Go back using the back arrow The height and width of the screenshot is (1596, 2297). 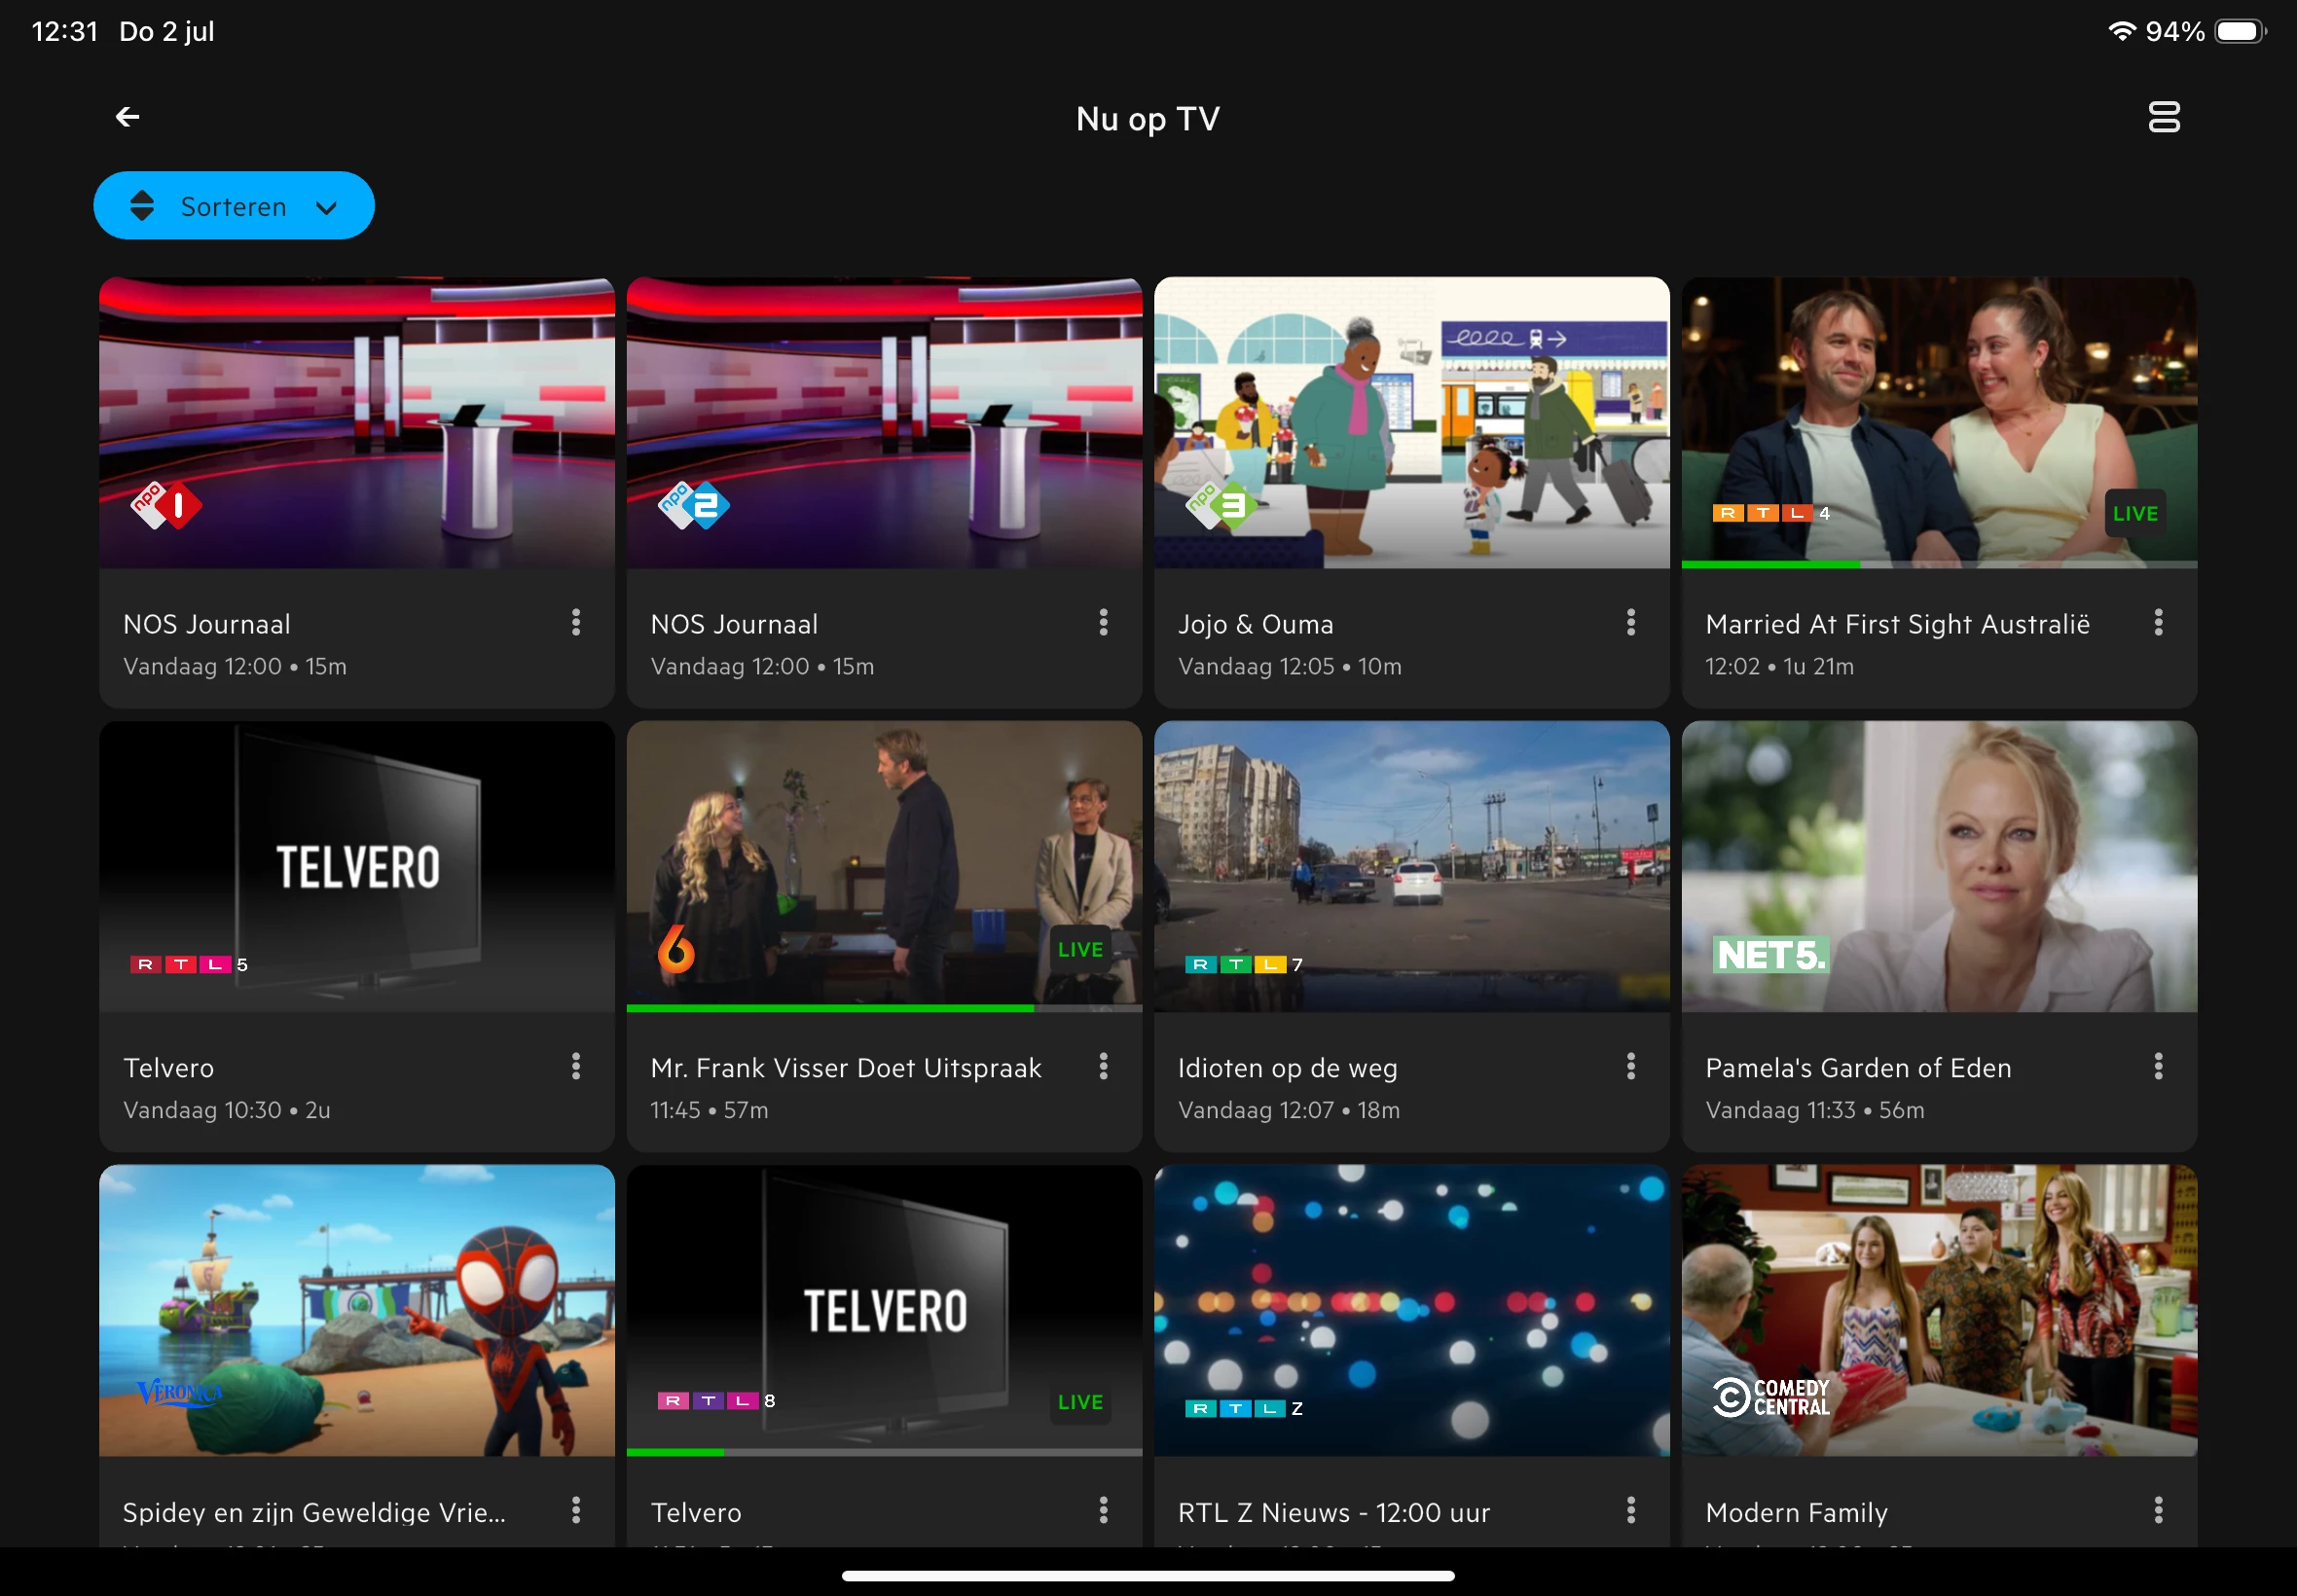[x=127, y=118]
